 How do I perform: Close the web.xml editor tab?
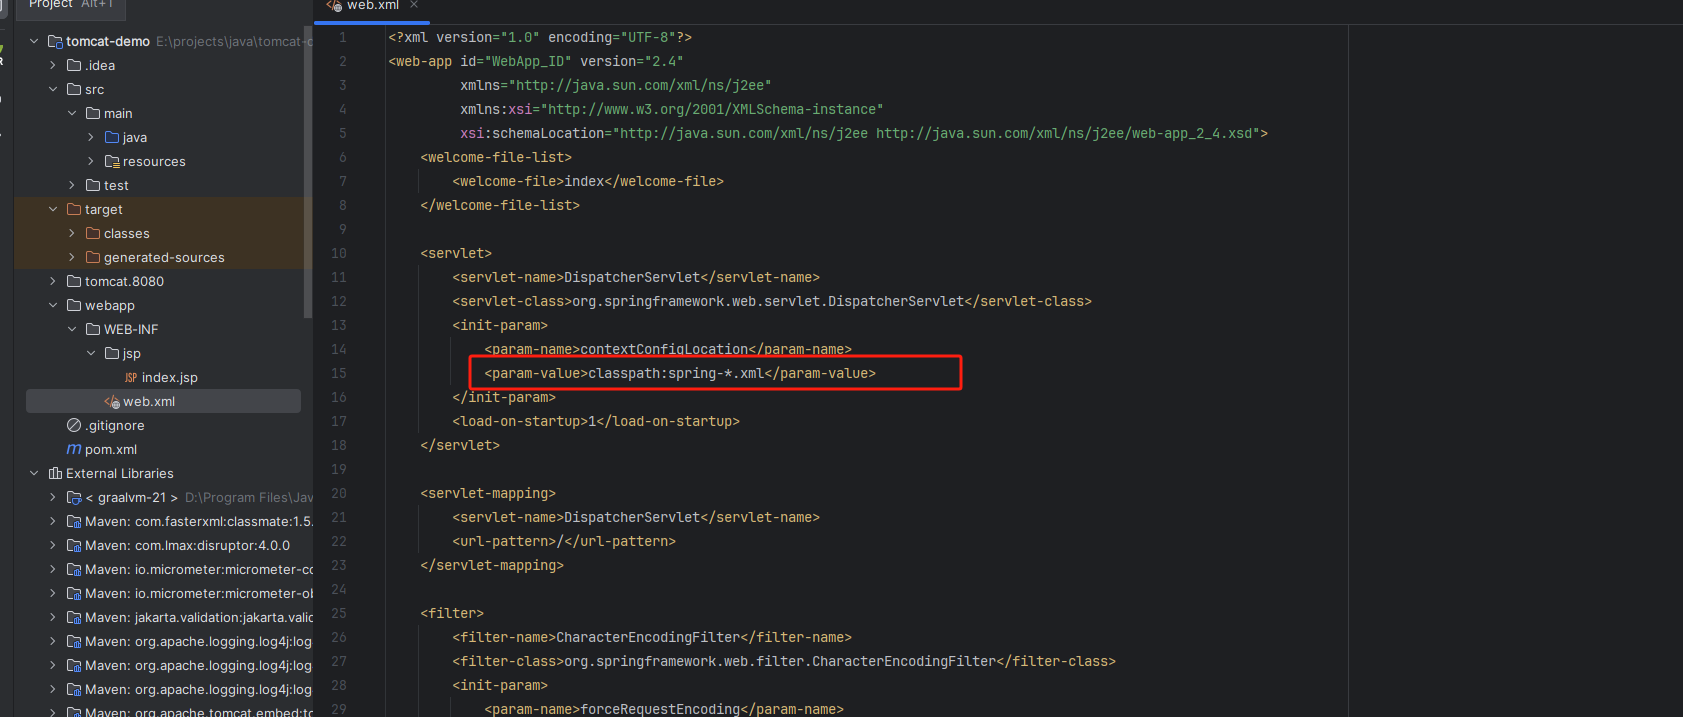point(414,5)
